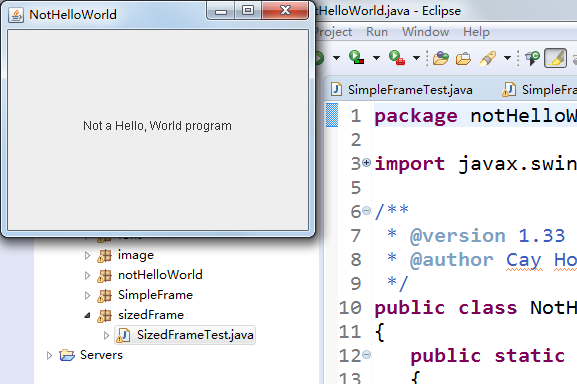Click line number 2 in the editor gutter
This screenshot has width=577, height=384.
click(x=356, y=140)
